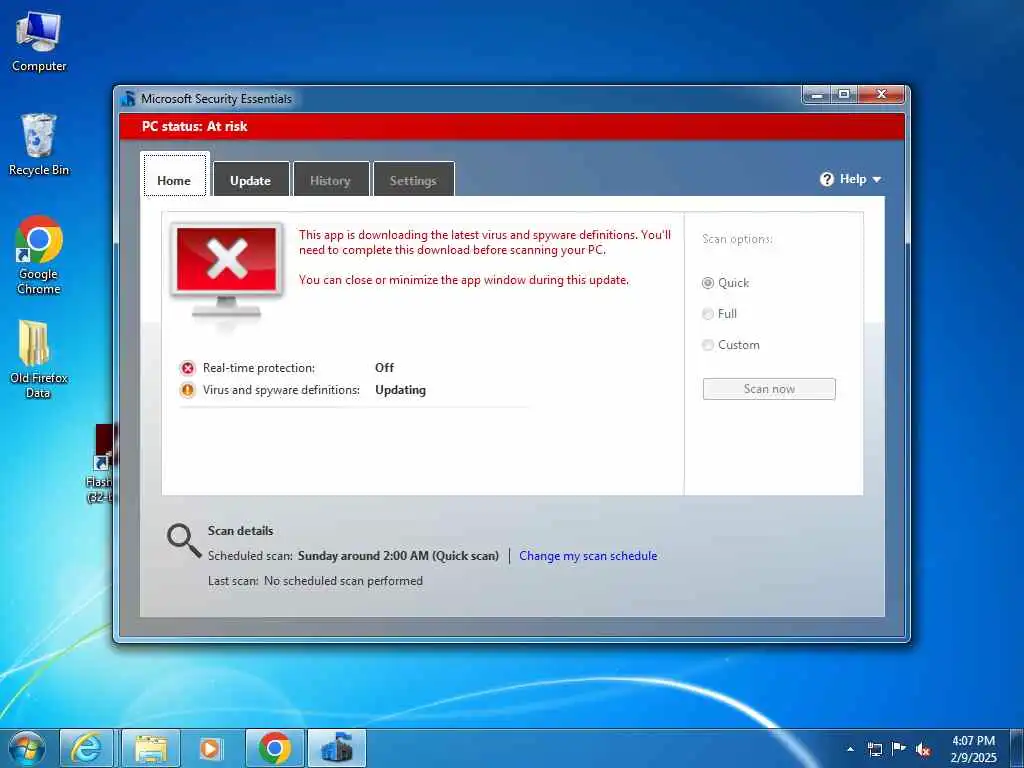Click the Show desktop strip at the taskbar's end
Screen dimensions: 1024x768
[x=1016, y=748]
